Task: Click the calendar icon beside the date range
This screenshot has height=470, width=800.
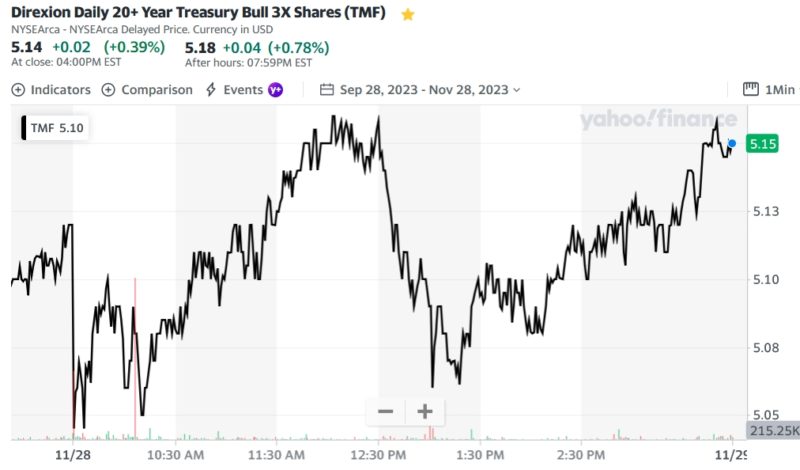Action: coord(326,90)
